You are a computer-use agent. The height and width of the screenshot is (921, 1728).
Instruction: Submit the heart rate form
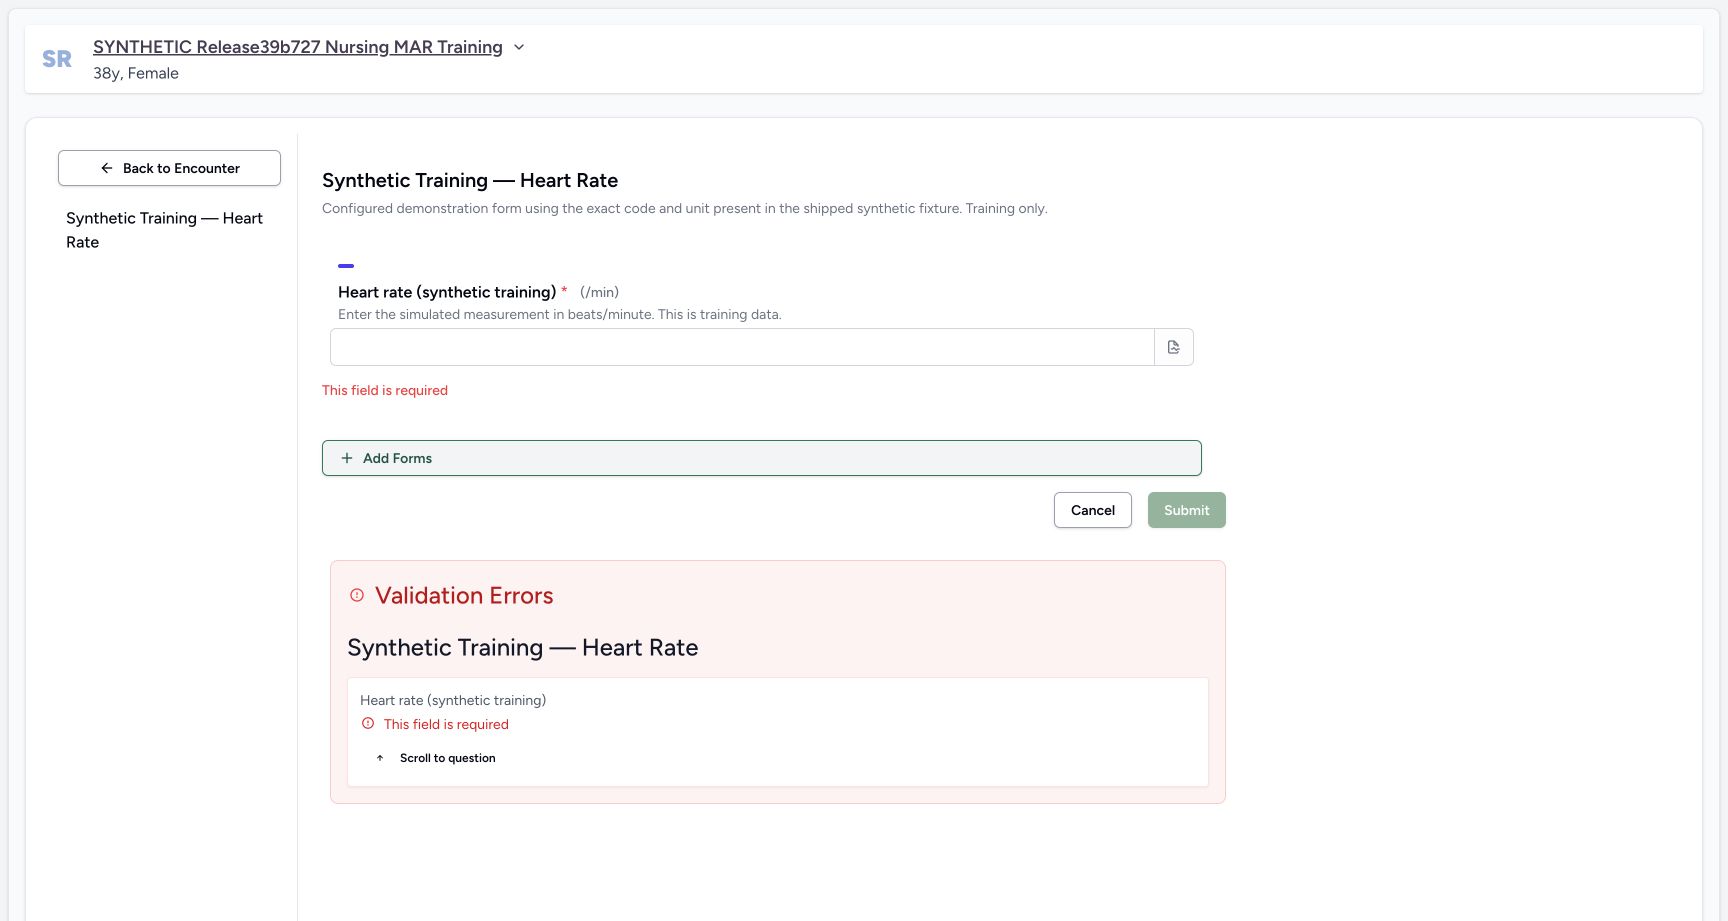pyautogui.click(x=1187, y=510)
